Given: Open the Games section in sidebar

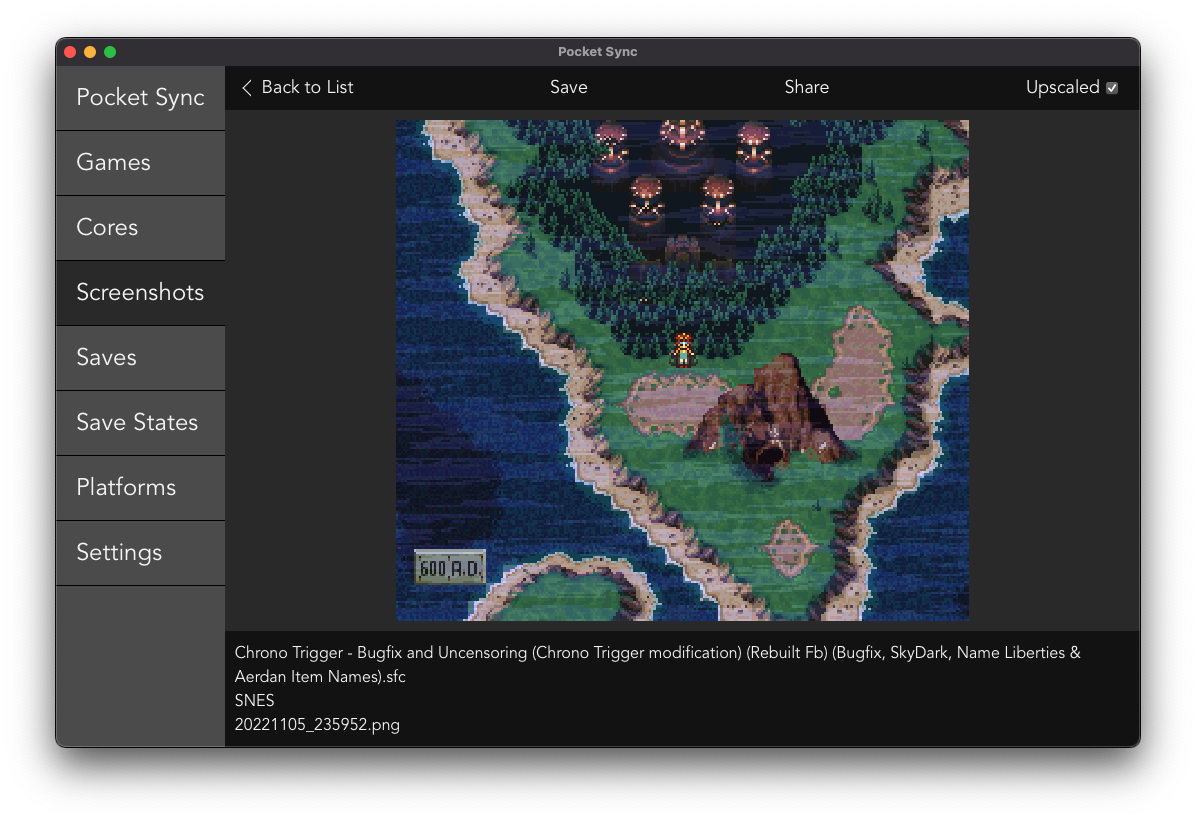Looking at the screenshot, I should pyautogui.click(x=140, y=163).
